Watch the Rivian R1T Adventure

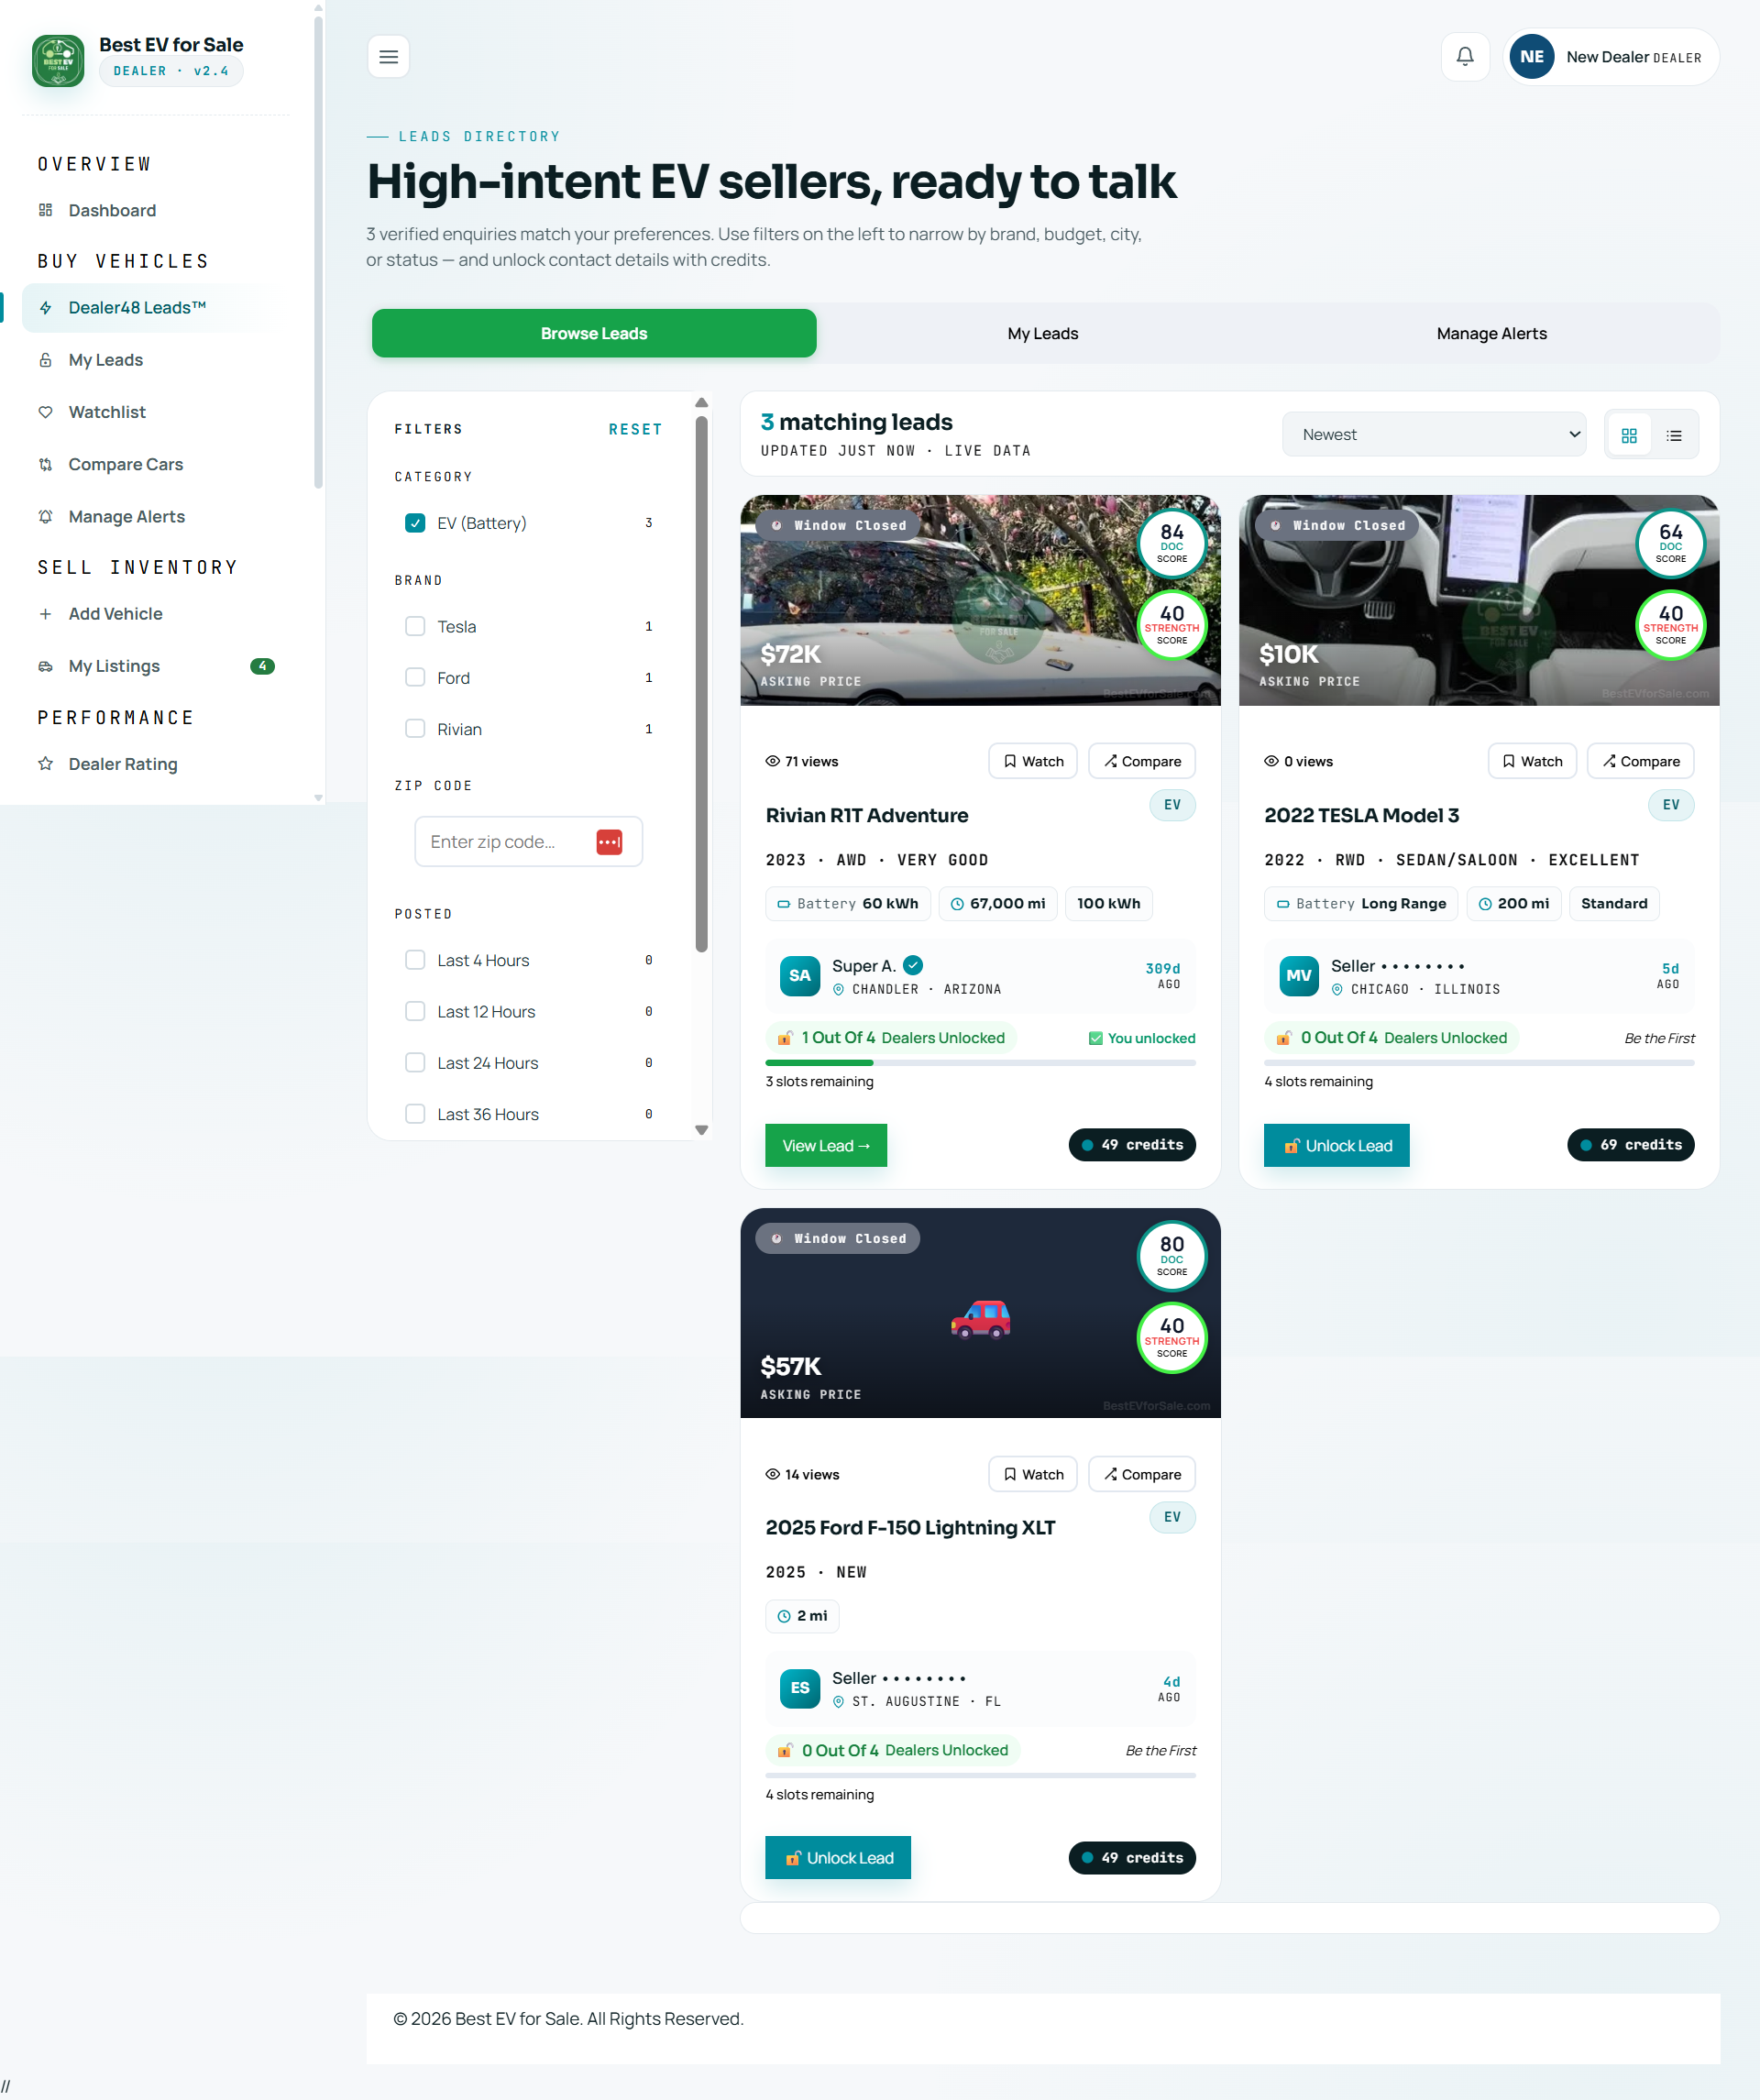coord(1032,761)
